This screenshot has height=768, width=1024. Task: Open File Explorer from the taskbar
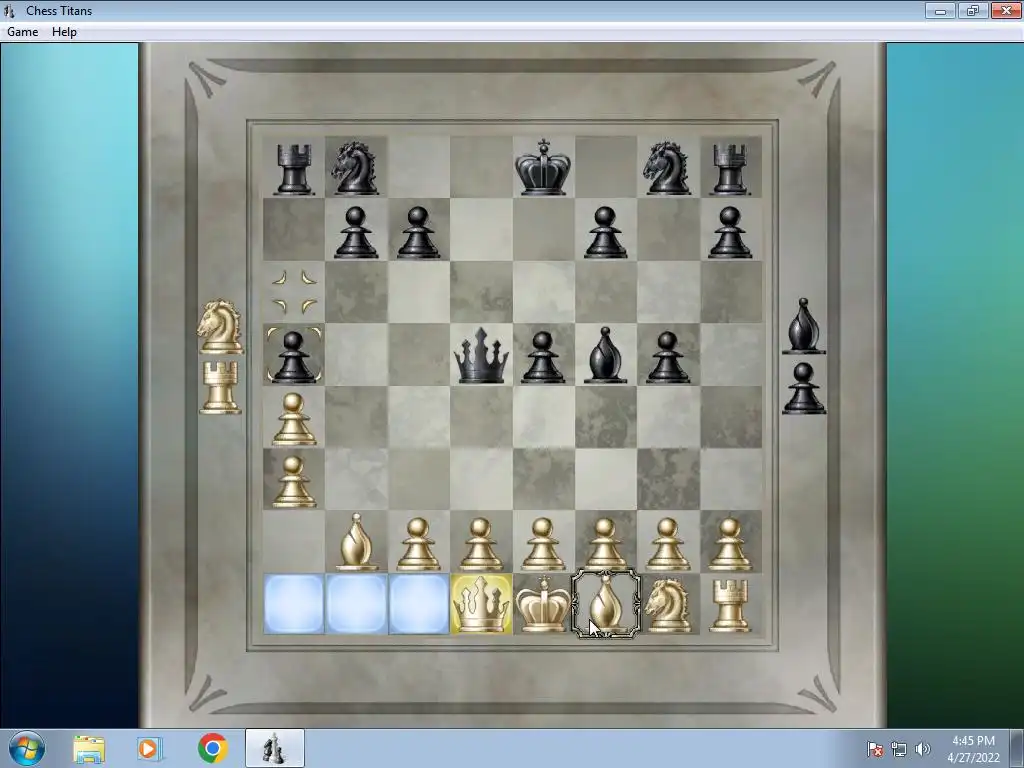[89, 749]
